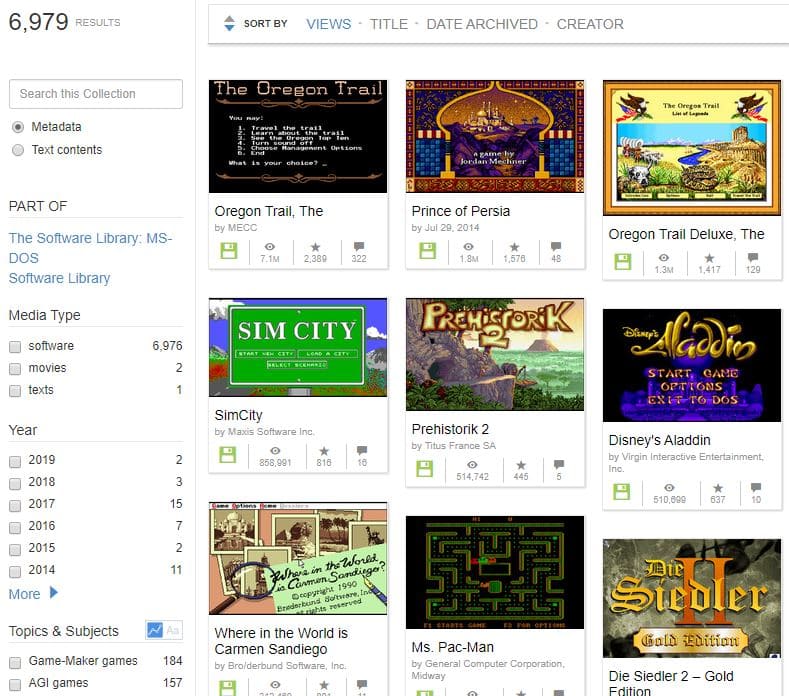Screen dimensions: 789x696
Task: Check the Game-Maker games topic filter
Action: (x=15, y=662)
